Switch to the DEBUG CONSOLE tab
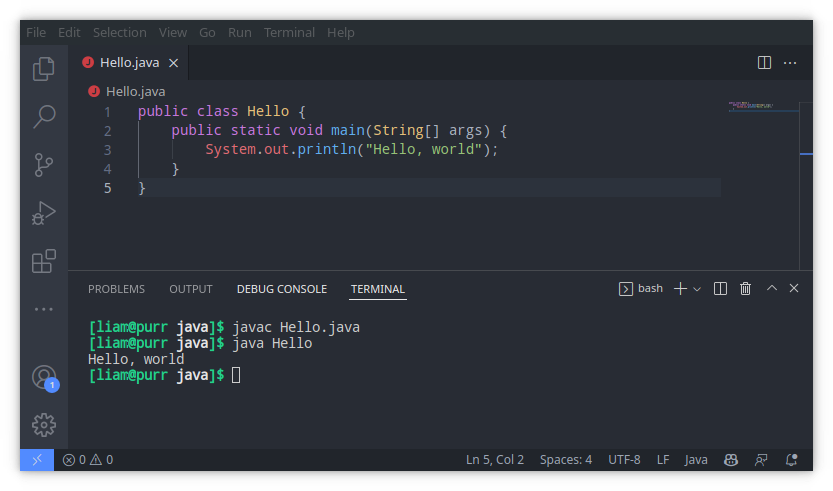The height and width of the screenshot is (491, 833). pyautogui.click(x=281, y=289)
